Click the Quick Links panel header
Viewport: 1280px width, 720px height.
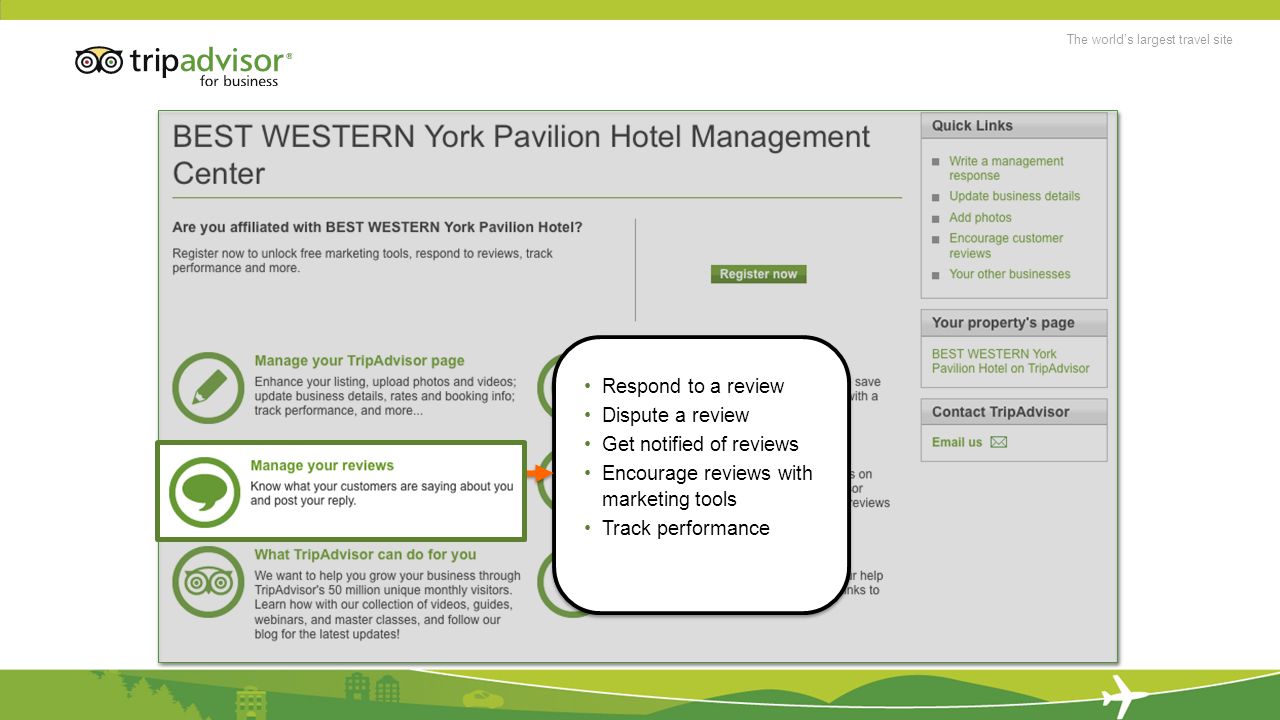pyautogui.click(x=1014, y=126)
